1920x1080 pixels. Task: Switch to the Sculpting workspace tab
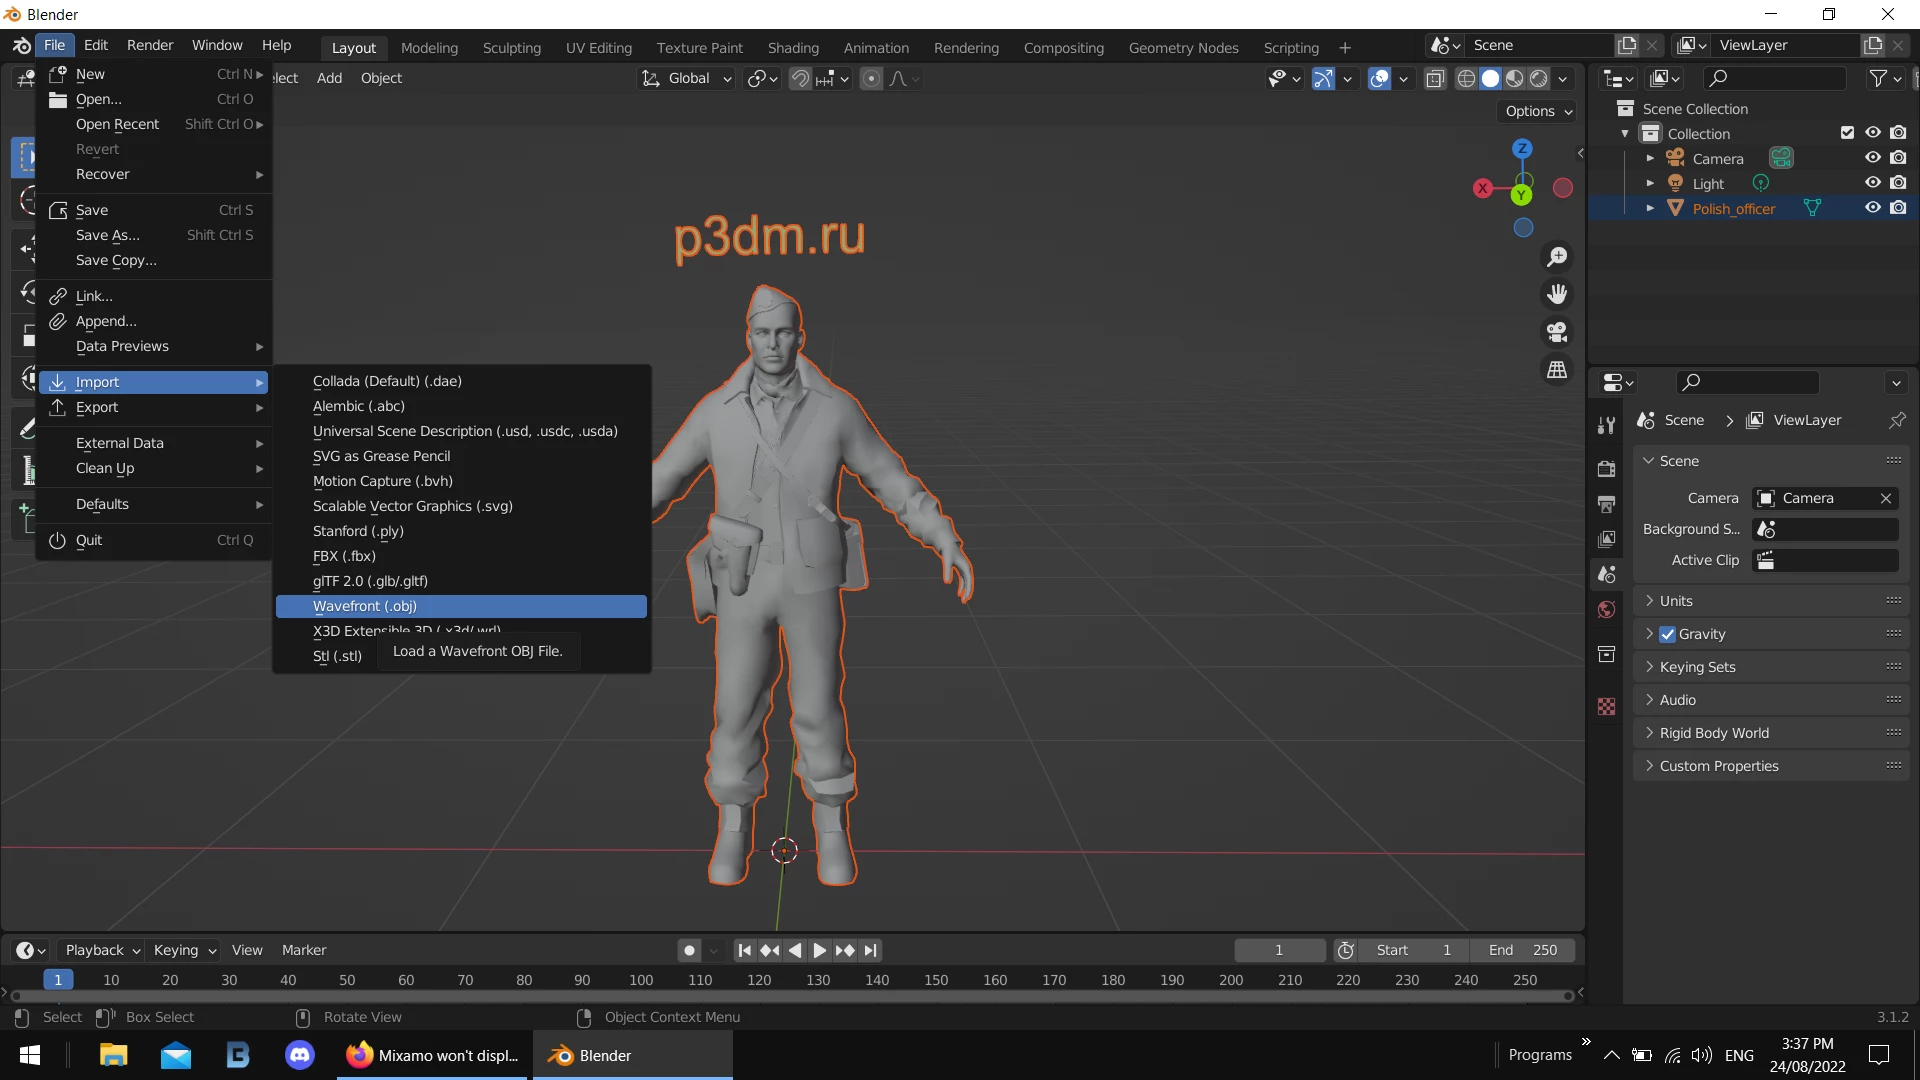[511, 47]
